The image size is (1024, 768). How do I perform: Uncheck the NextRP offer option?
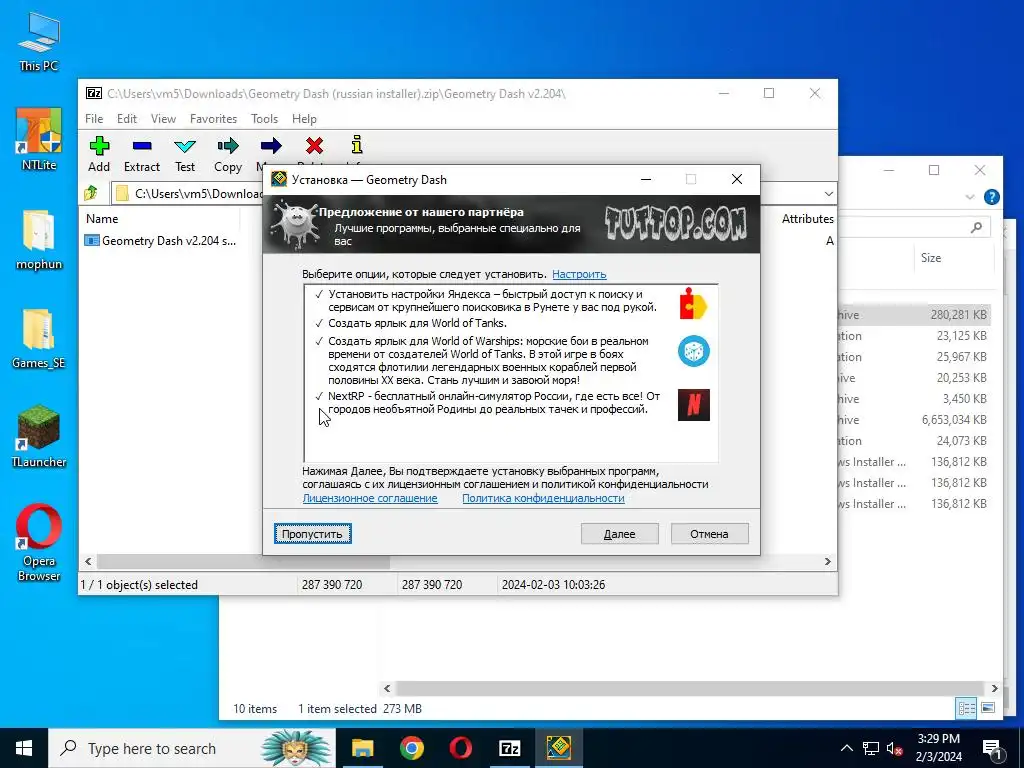(319, 396)
